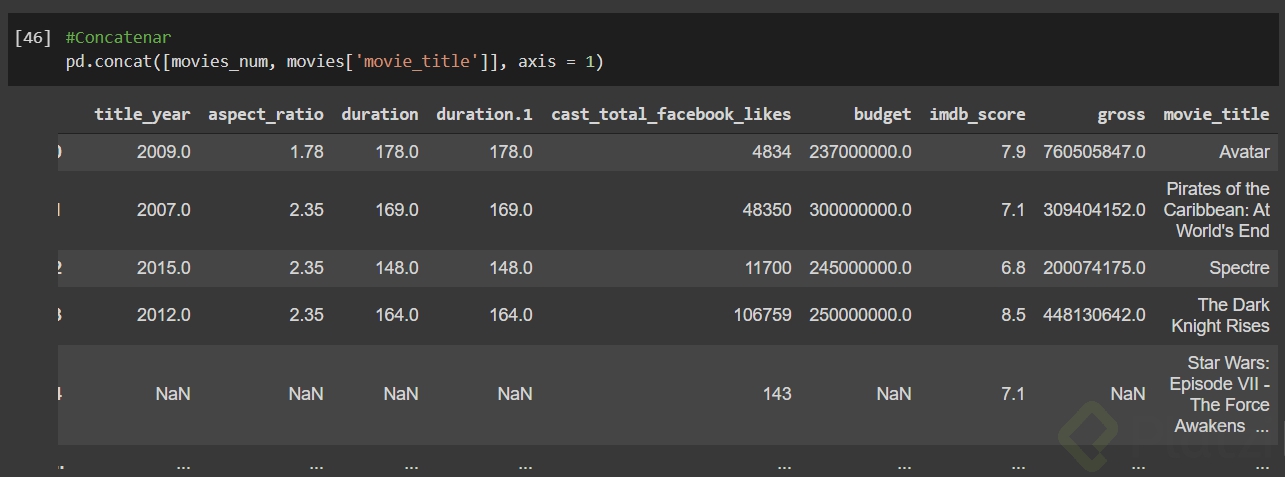This screenshot has width=1285, height=477.
Task: Select The Dark Knight Rises title cell
Action: pyautogui.click(x=1221, y=315)
